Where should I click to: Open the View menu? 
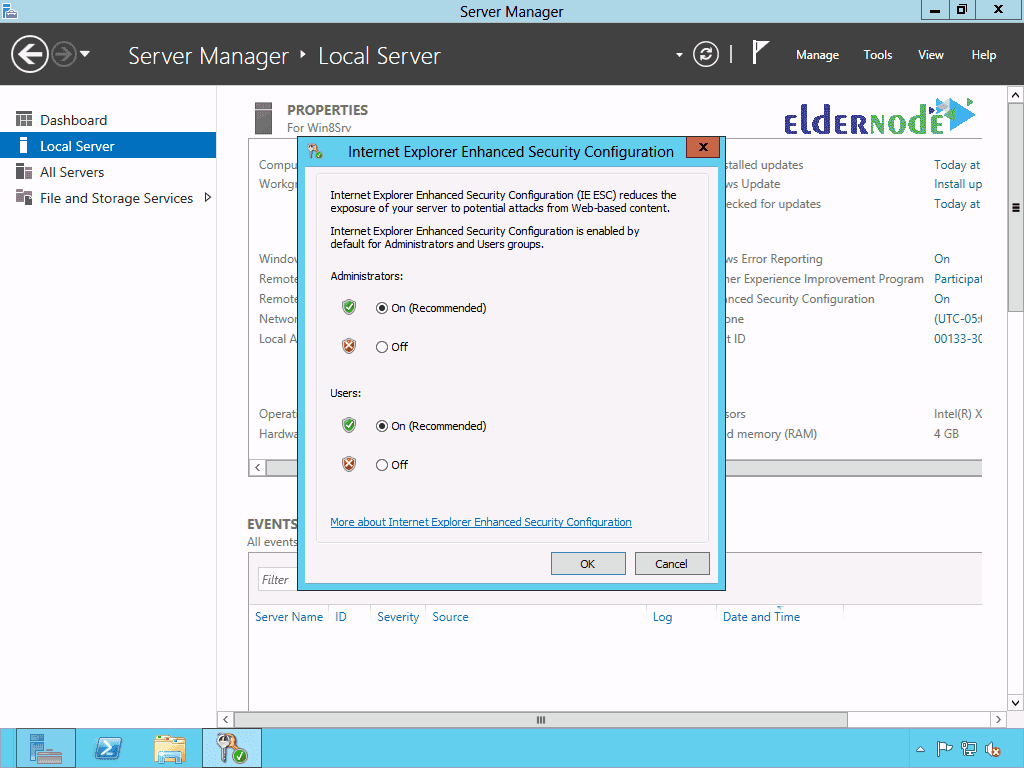[930, 55]
